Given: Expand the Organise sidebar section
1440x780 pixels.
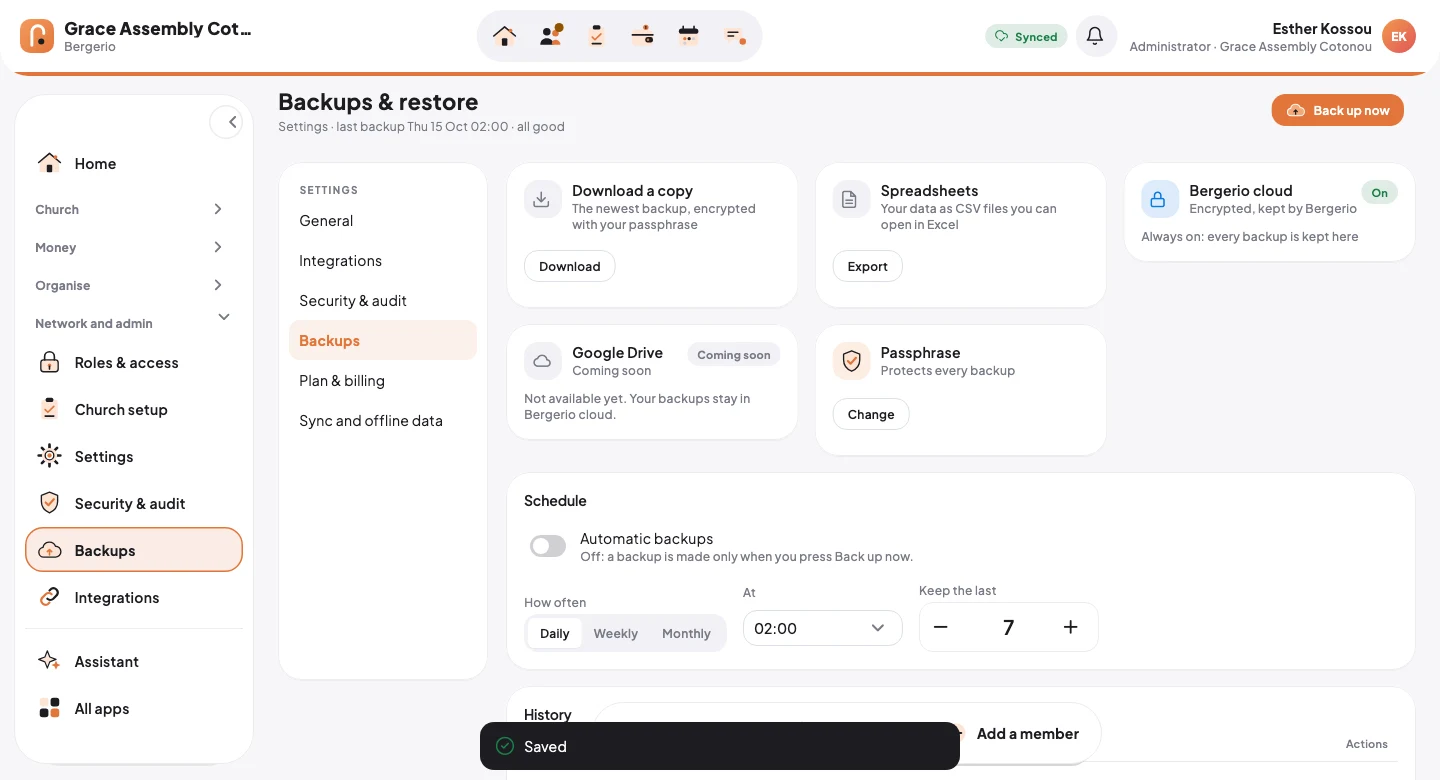Looking at the screenshot, I should coord(134,286).
